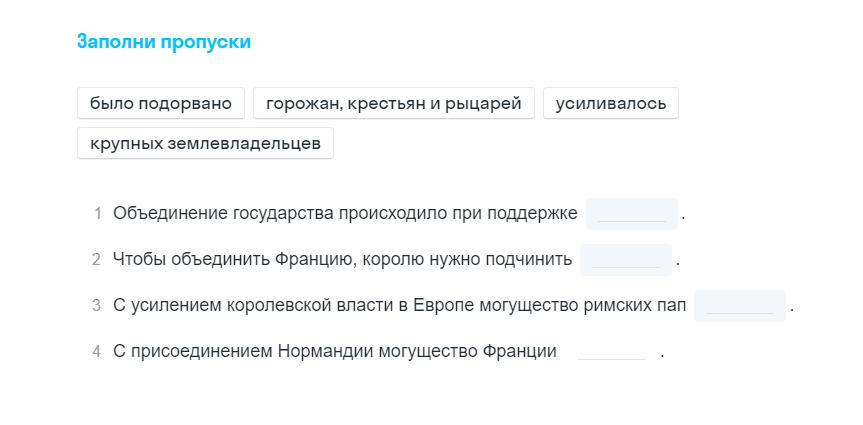Click the 'Заполни пропуски' heading
The width and height of the screenshot is (863, 425).
[164, 42]
